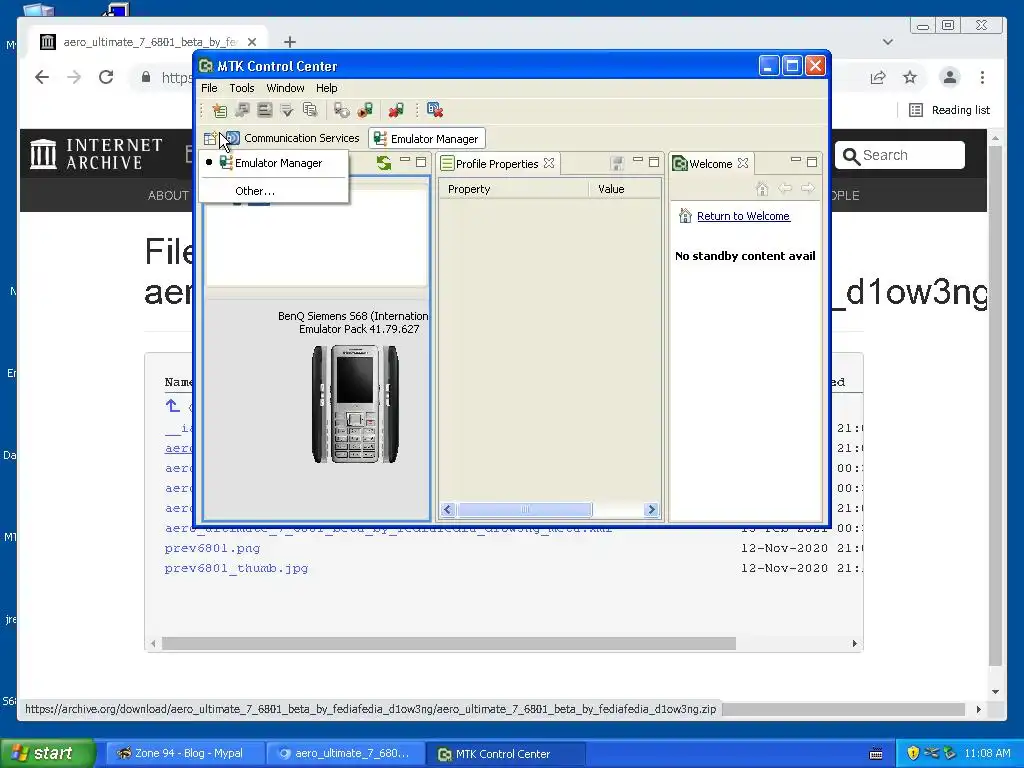Minimize the Welcome panel
The width and height of the screenshot is (1024, 768).
coord(795,161)
